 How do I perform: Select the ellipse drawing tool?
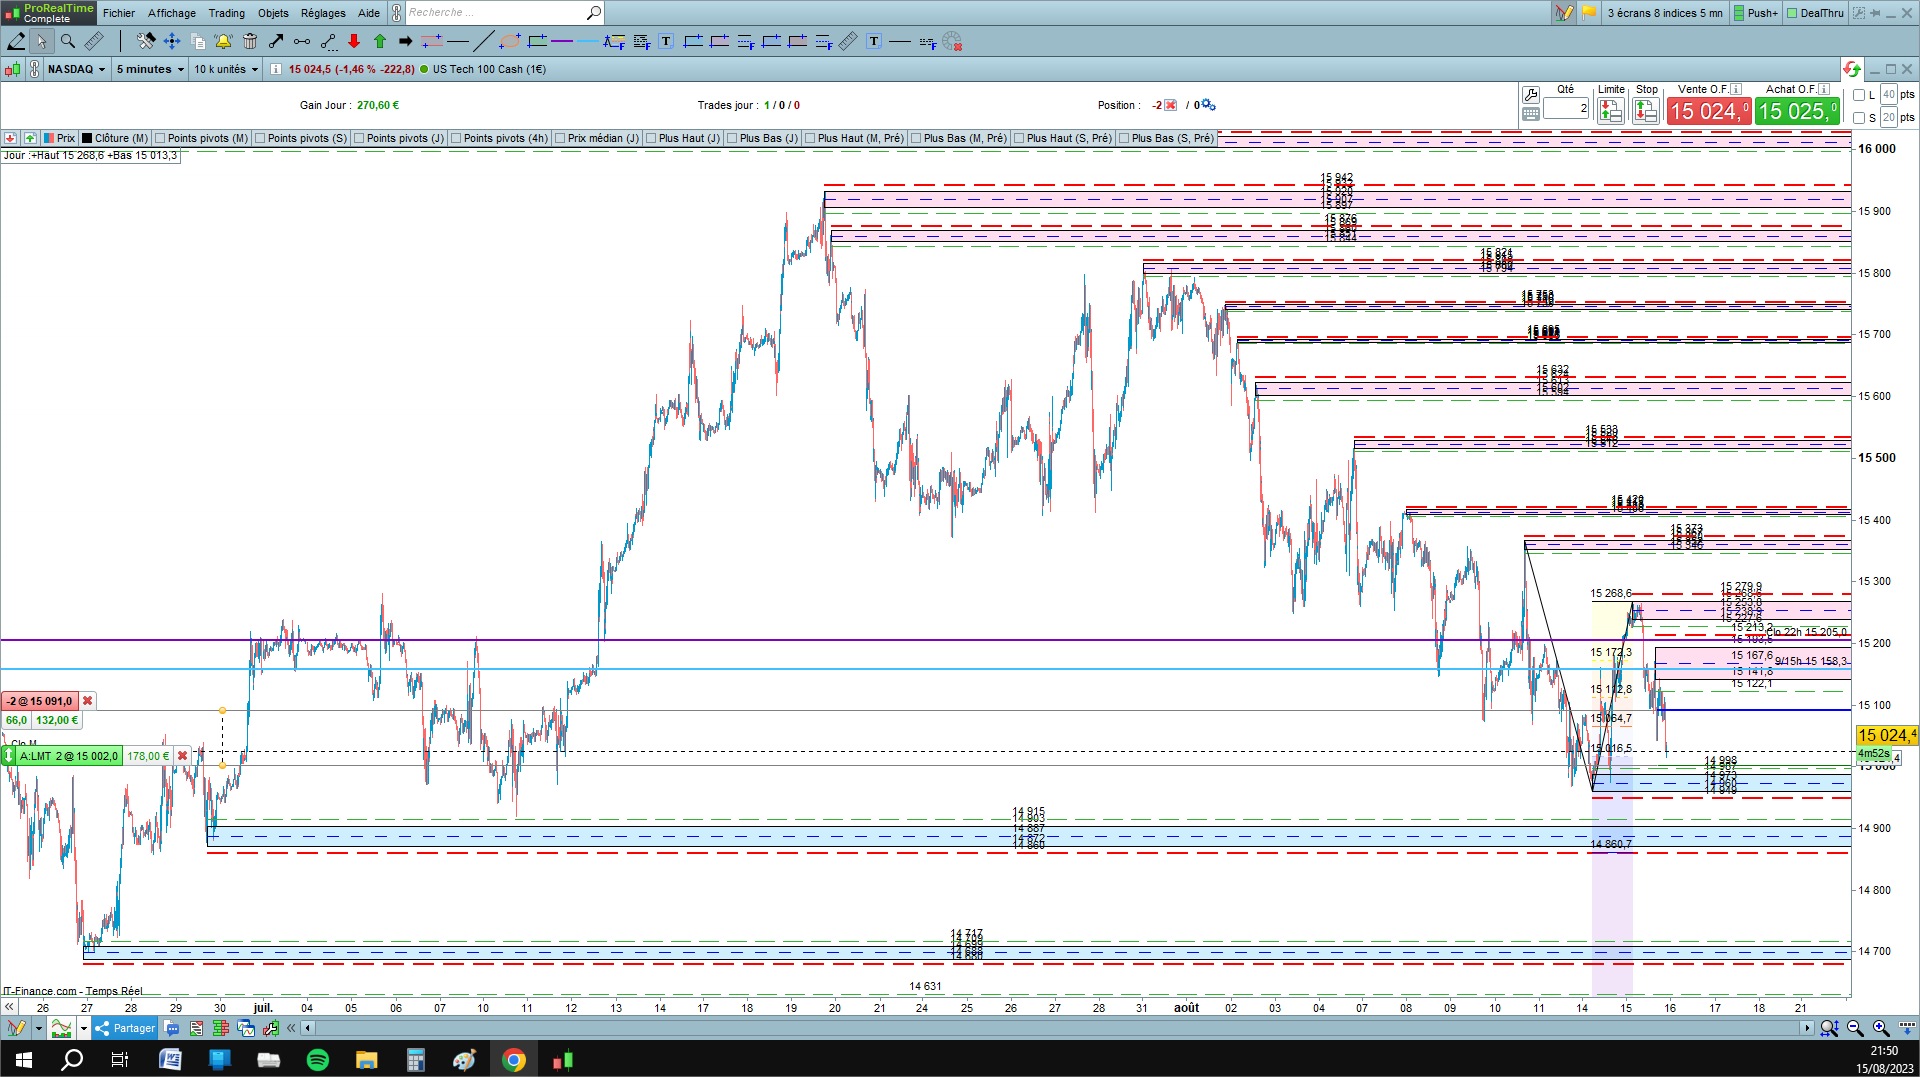pyautogui.click(x=510, y=41)
